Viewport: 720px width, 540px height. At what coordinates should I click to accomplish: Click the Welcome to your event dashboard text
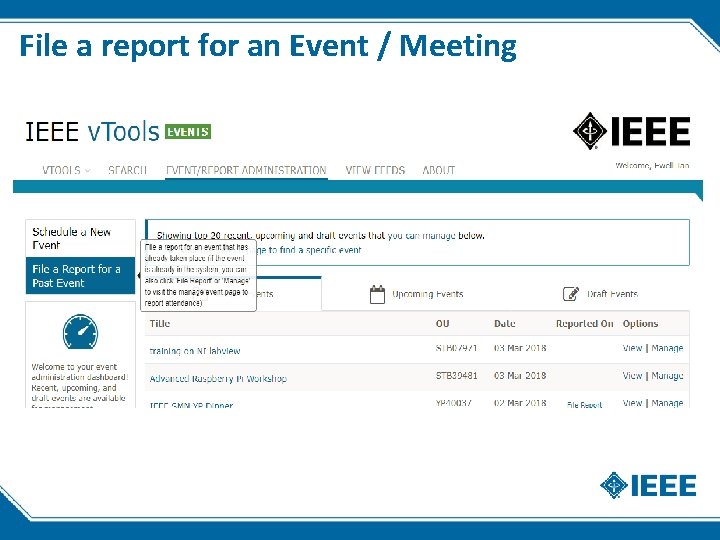click(79, 385)
